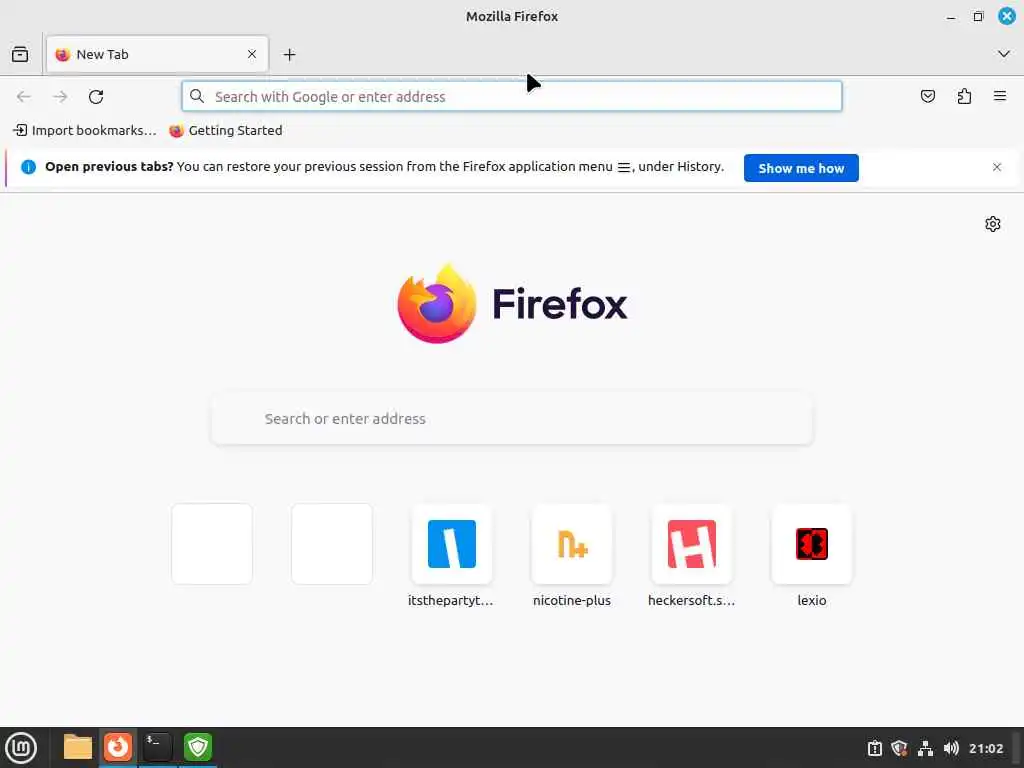The height and width of the screenshot is (768, 1024).
Task: Expand the list all tabs chevron
Action: point(1004,54)
